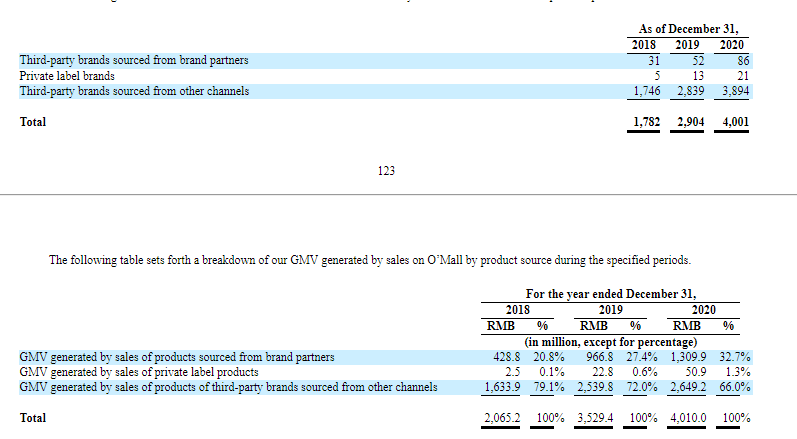Click the value 86 in the brand partners row
The width and height of the screenshot is (797, 439).
[x=743, y=60]
